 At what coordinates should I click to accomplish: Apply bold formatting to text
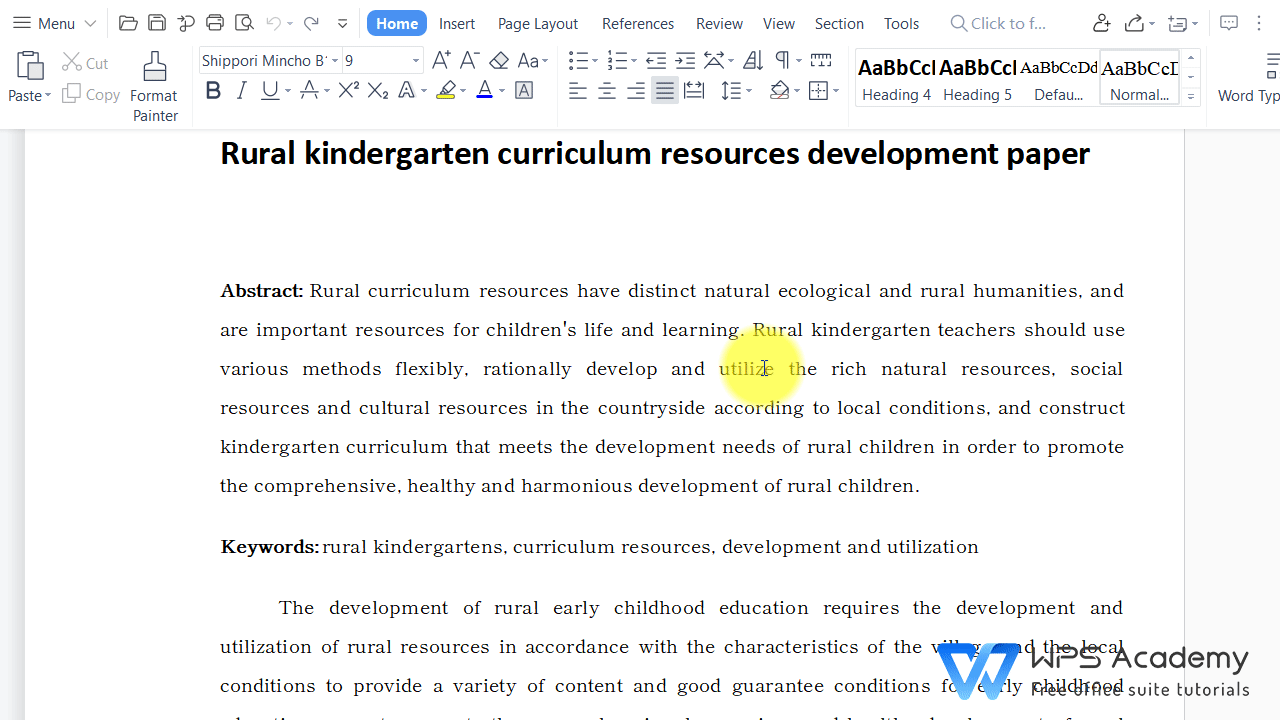[212, 90]
